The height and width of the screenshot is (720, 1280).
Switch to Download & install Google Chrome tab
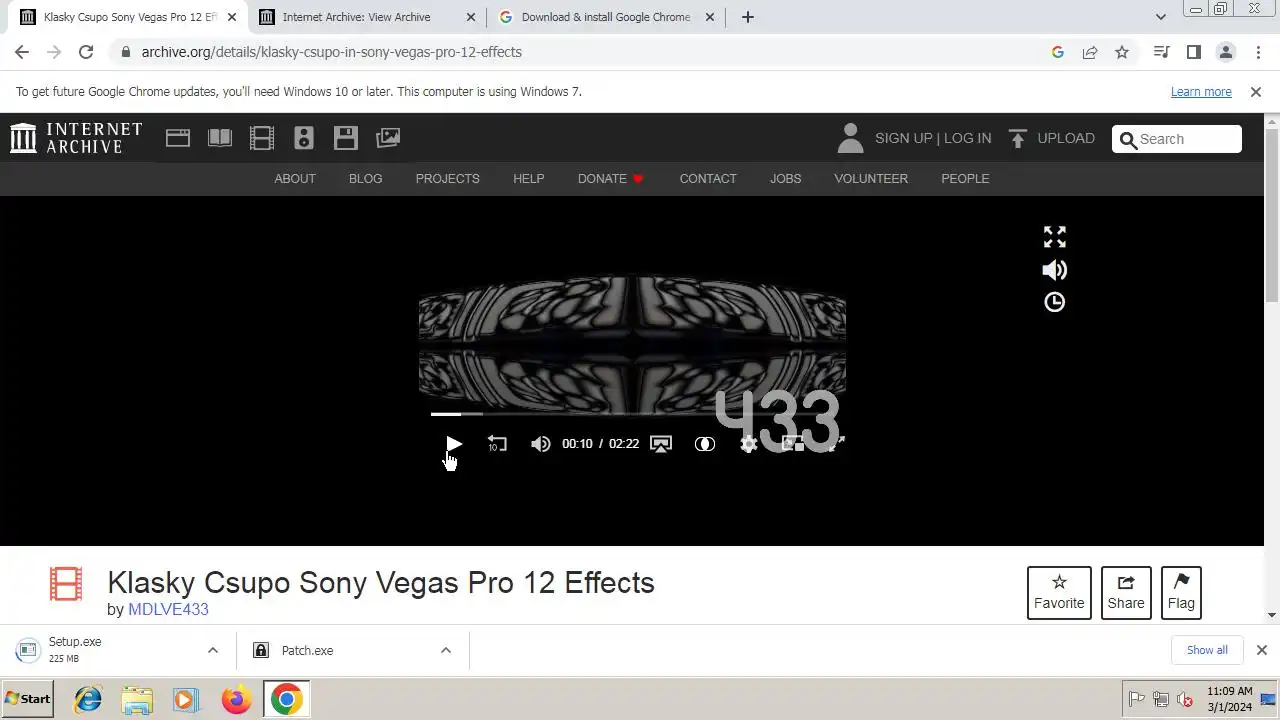[x=606, y=17]
